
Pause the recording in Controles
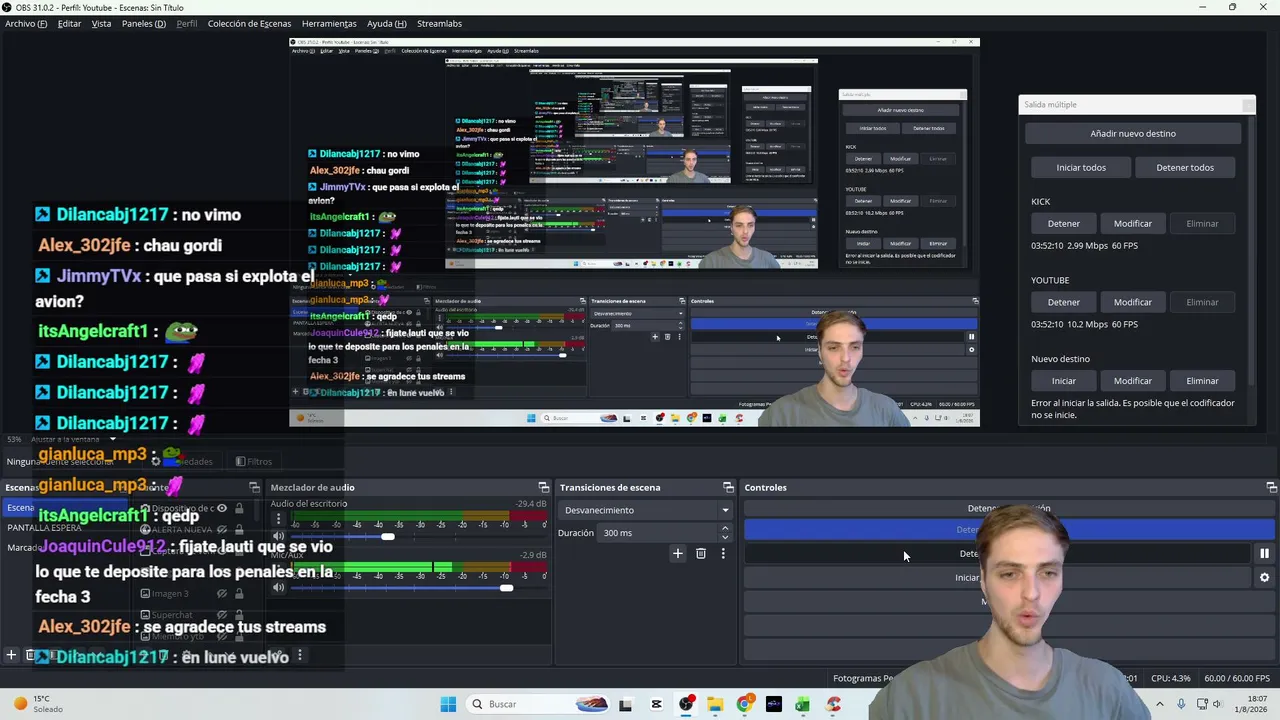point(1264,554)
